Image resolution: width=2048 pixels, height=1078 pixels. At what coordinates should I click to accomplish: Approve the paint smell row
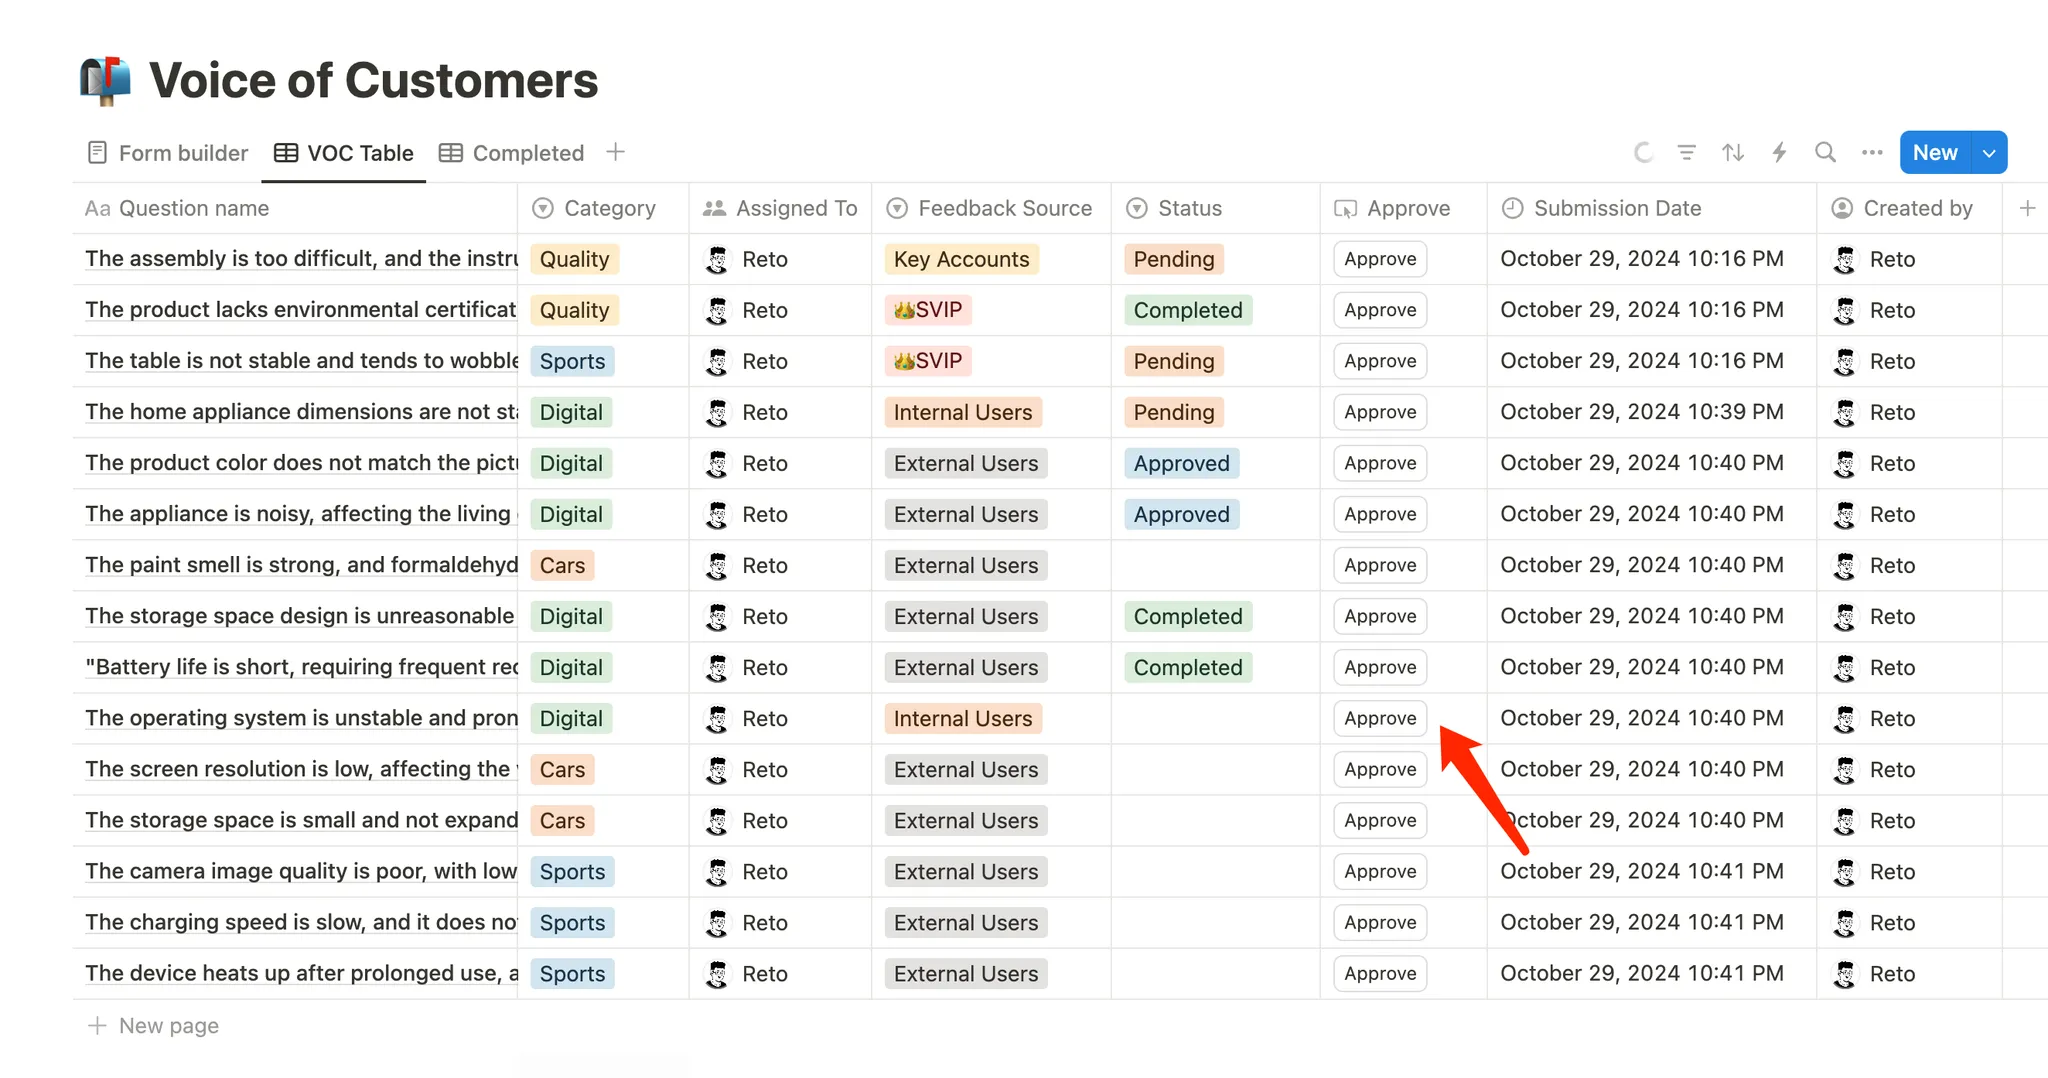click(x=1380, y=565)
